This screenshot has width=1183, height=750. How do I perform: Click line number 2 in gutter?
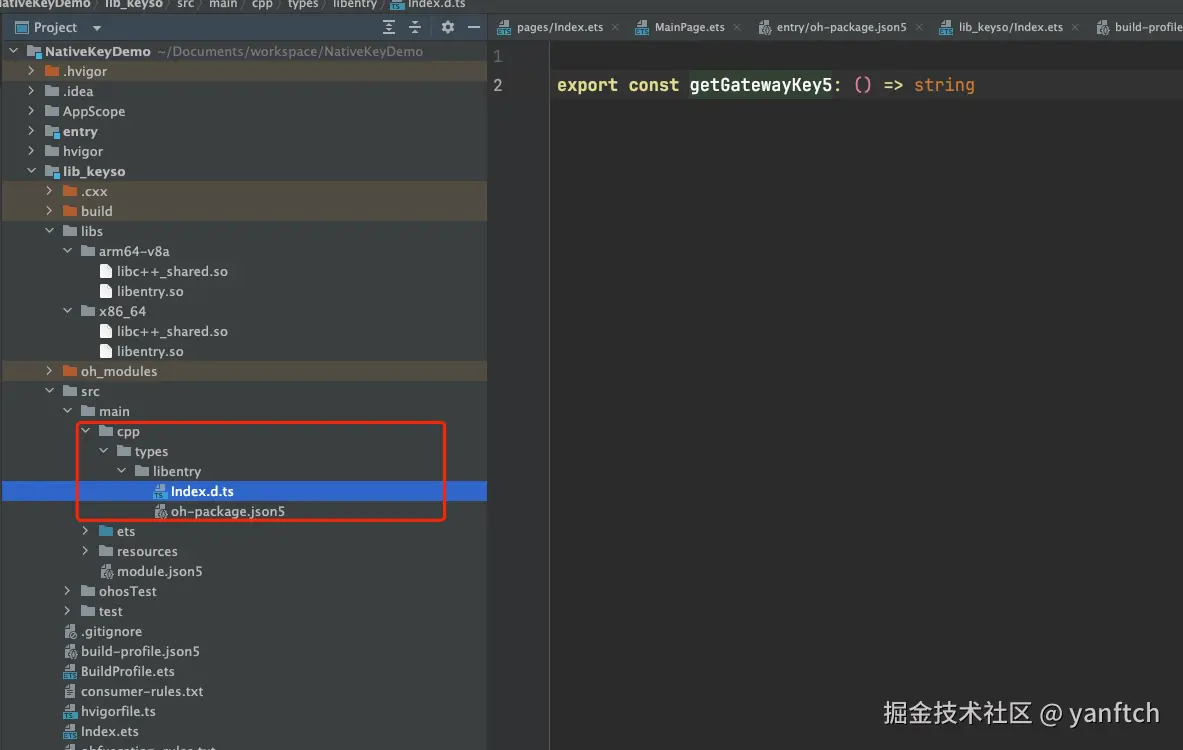(497, 85)
